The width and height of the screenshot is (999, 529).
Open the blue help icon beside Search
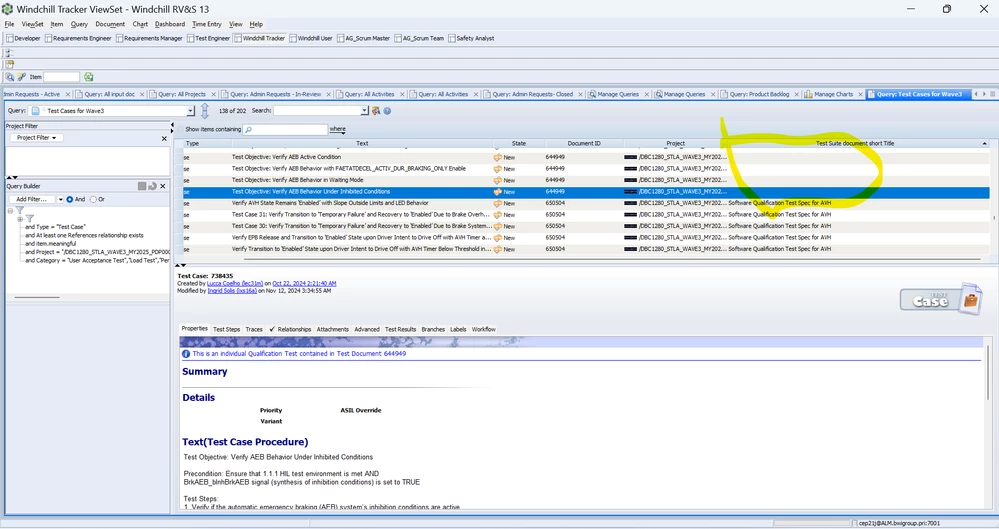coord(387,111)
